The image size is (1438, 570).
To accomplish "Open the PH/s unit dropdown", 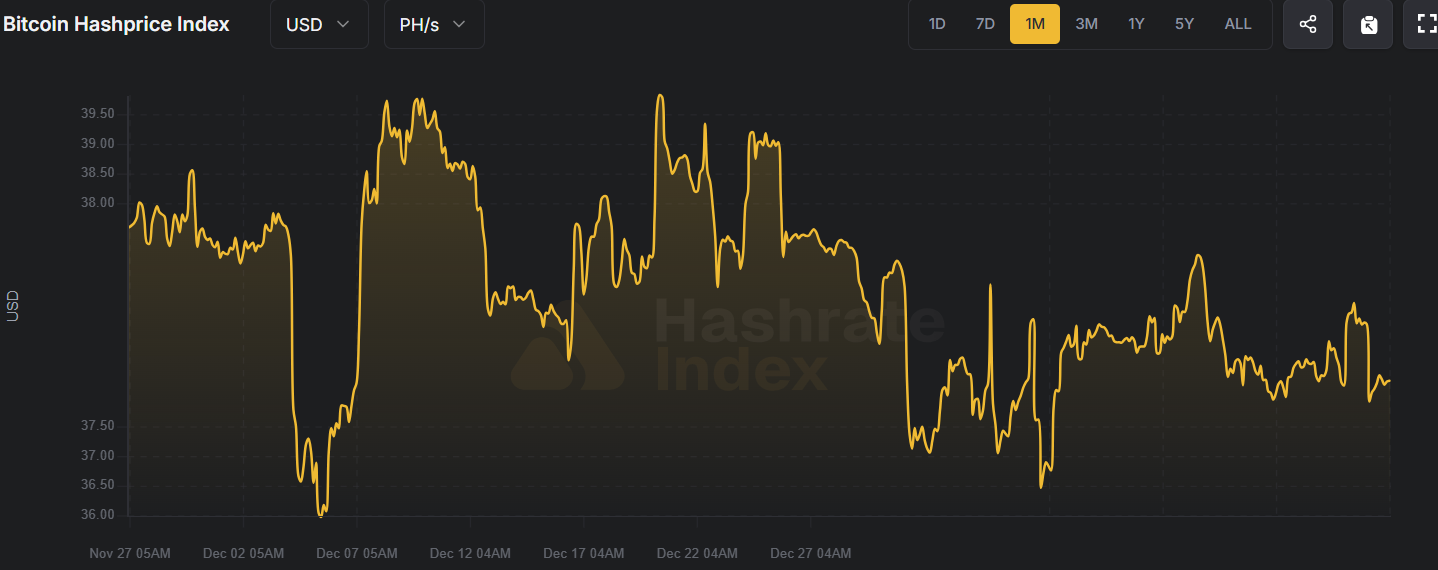I will click(x=433, y=25).
